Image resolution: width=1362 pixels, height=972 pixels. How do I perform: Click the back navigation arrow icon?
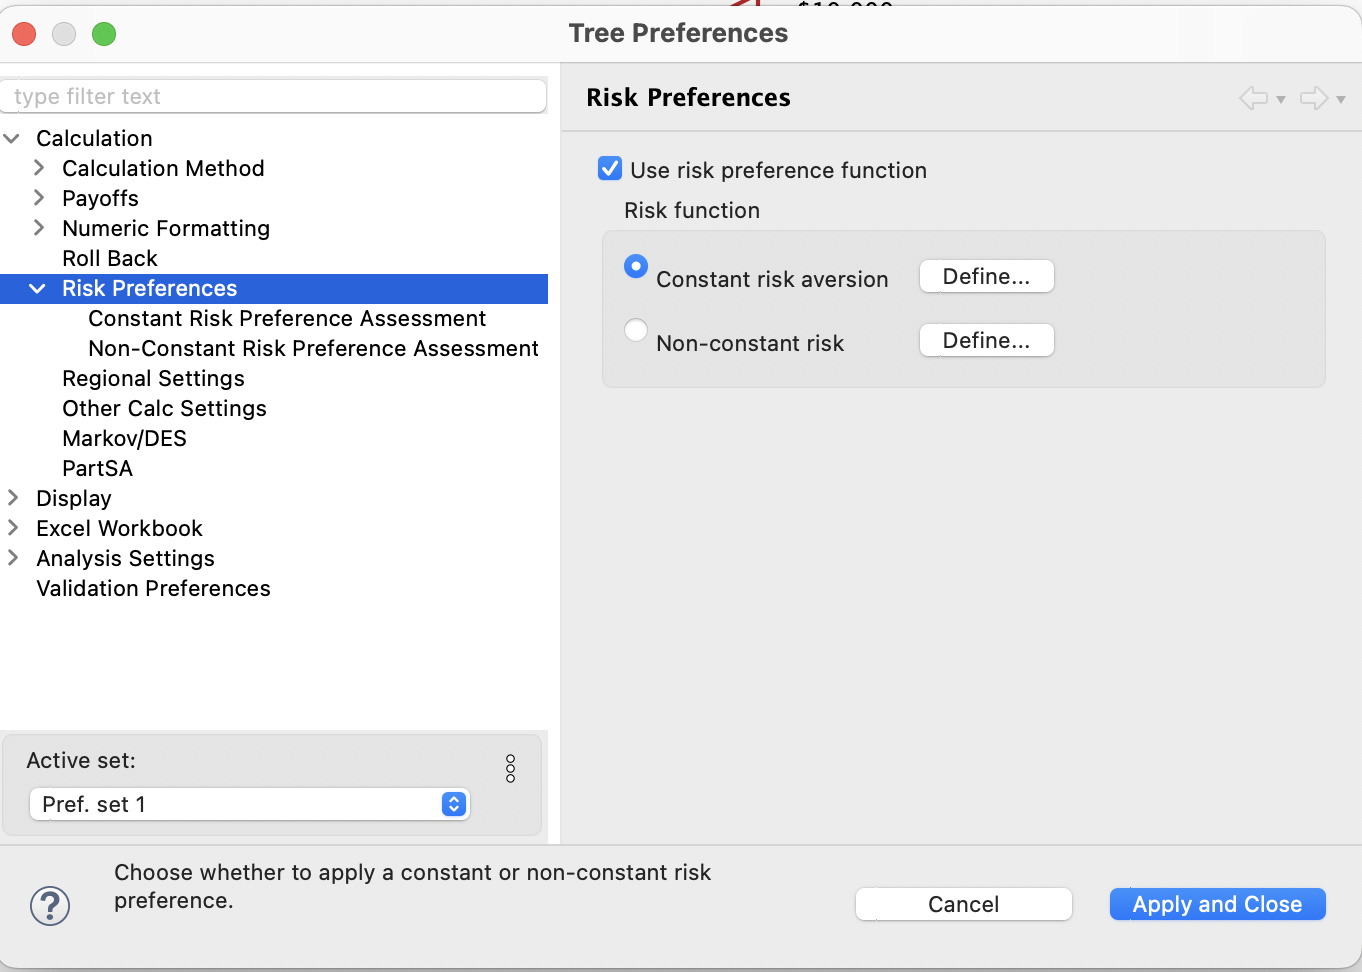click(x=1253, y=98)
